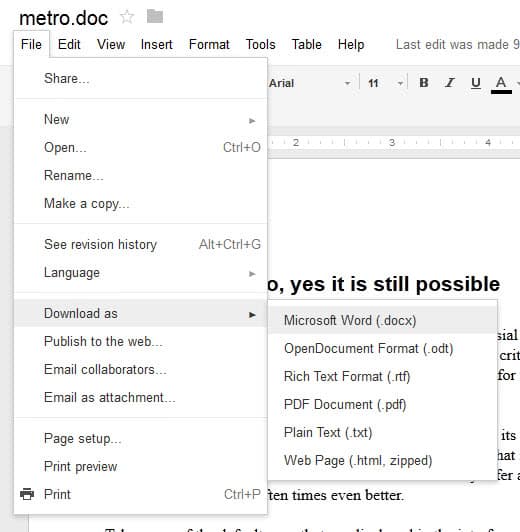Screen dimensions: 520x532
Task: Choose Share... from File menu
Action: (x=140, y=78)
